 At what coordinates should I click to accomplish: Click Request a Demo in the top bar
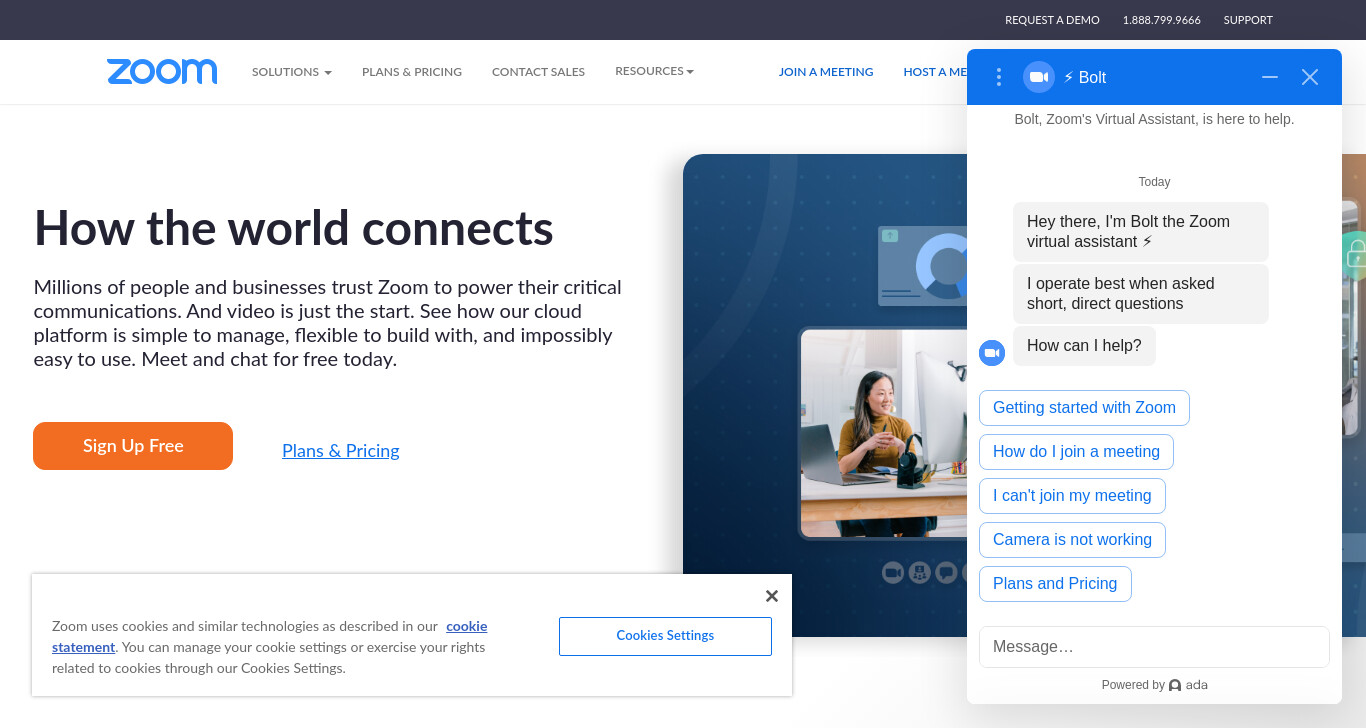[1052, 20]
